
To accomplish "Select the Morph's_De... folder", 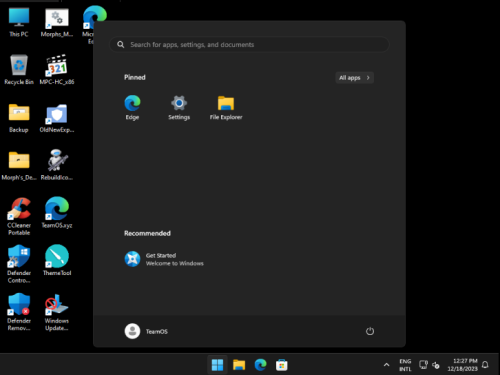I will coord(19,165).
